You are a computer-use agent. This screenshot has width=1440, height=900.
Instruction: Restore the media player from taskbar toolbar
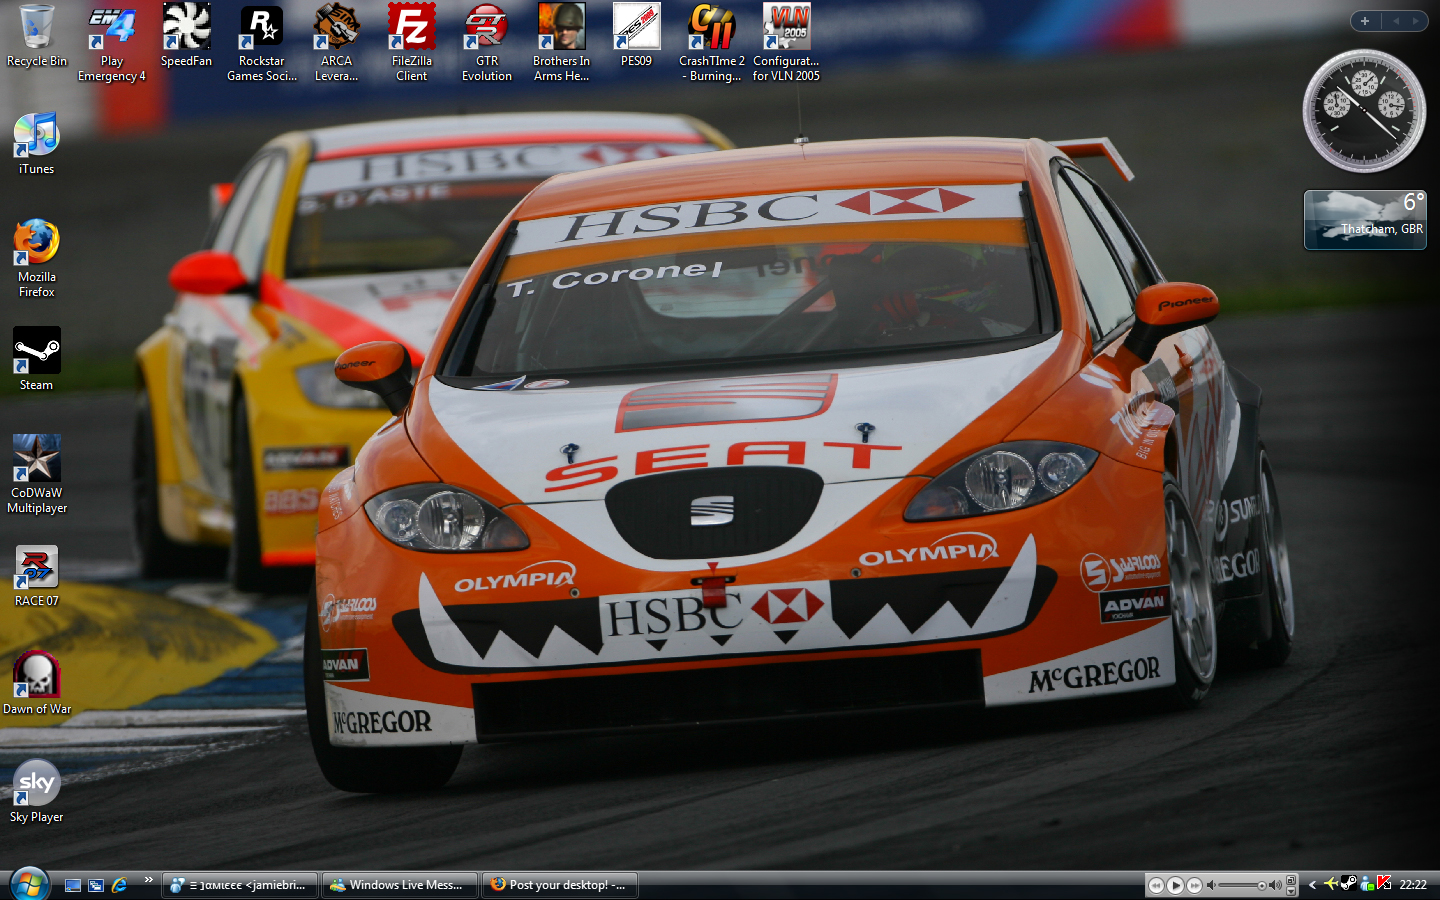point(1291,881)
